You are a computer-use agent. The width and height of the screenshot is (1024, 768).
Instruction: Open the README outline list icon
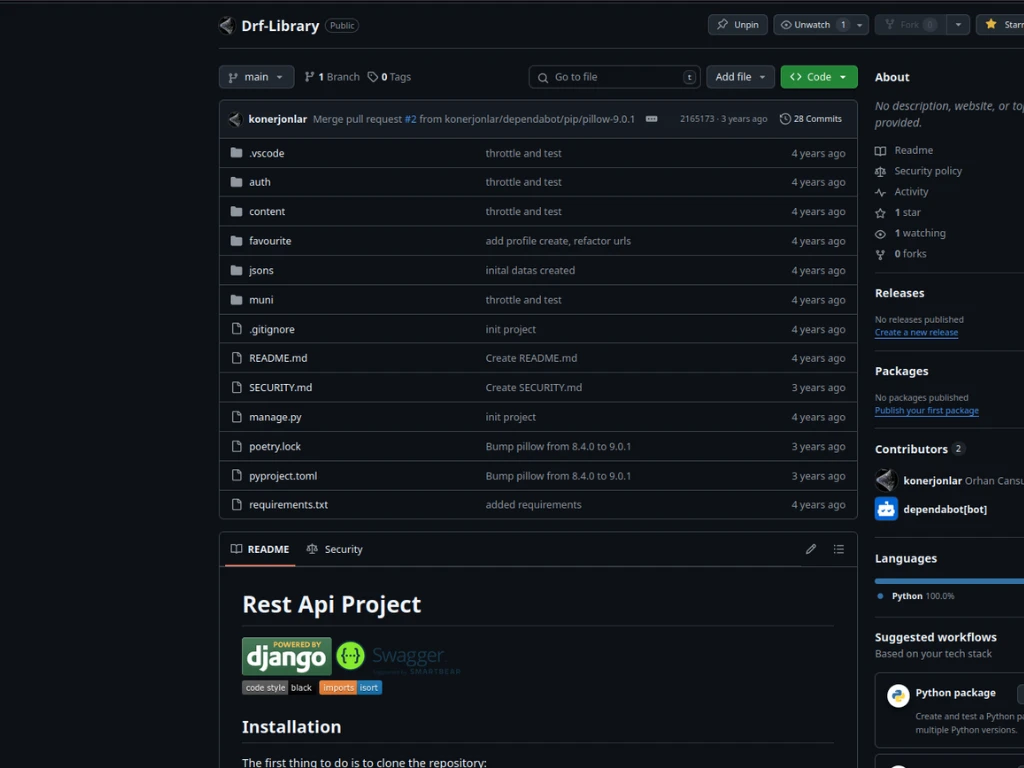click(839, 549)
